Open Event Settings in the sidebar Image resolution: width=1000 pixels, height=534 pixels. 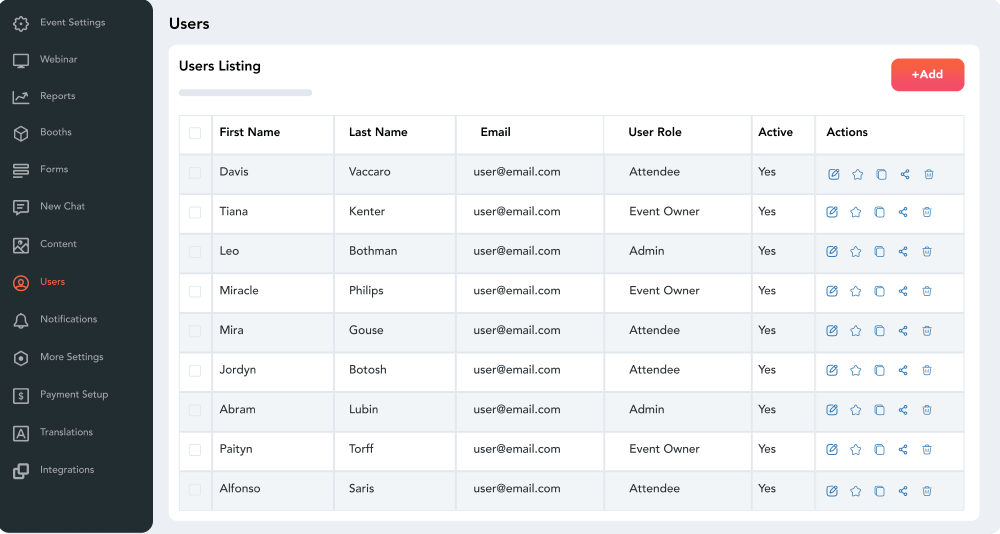(72, 22)
